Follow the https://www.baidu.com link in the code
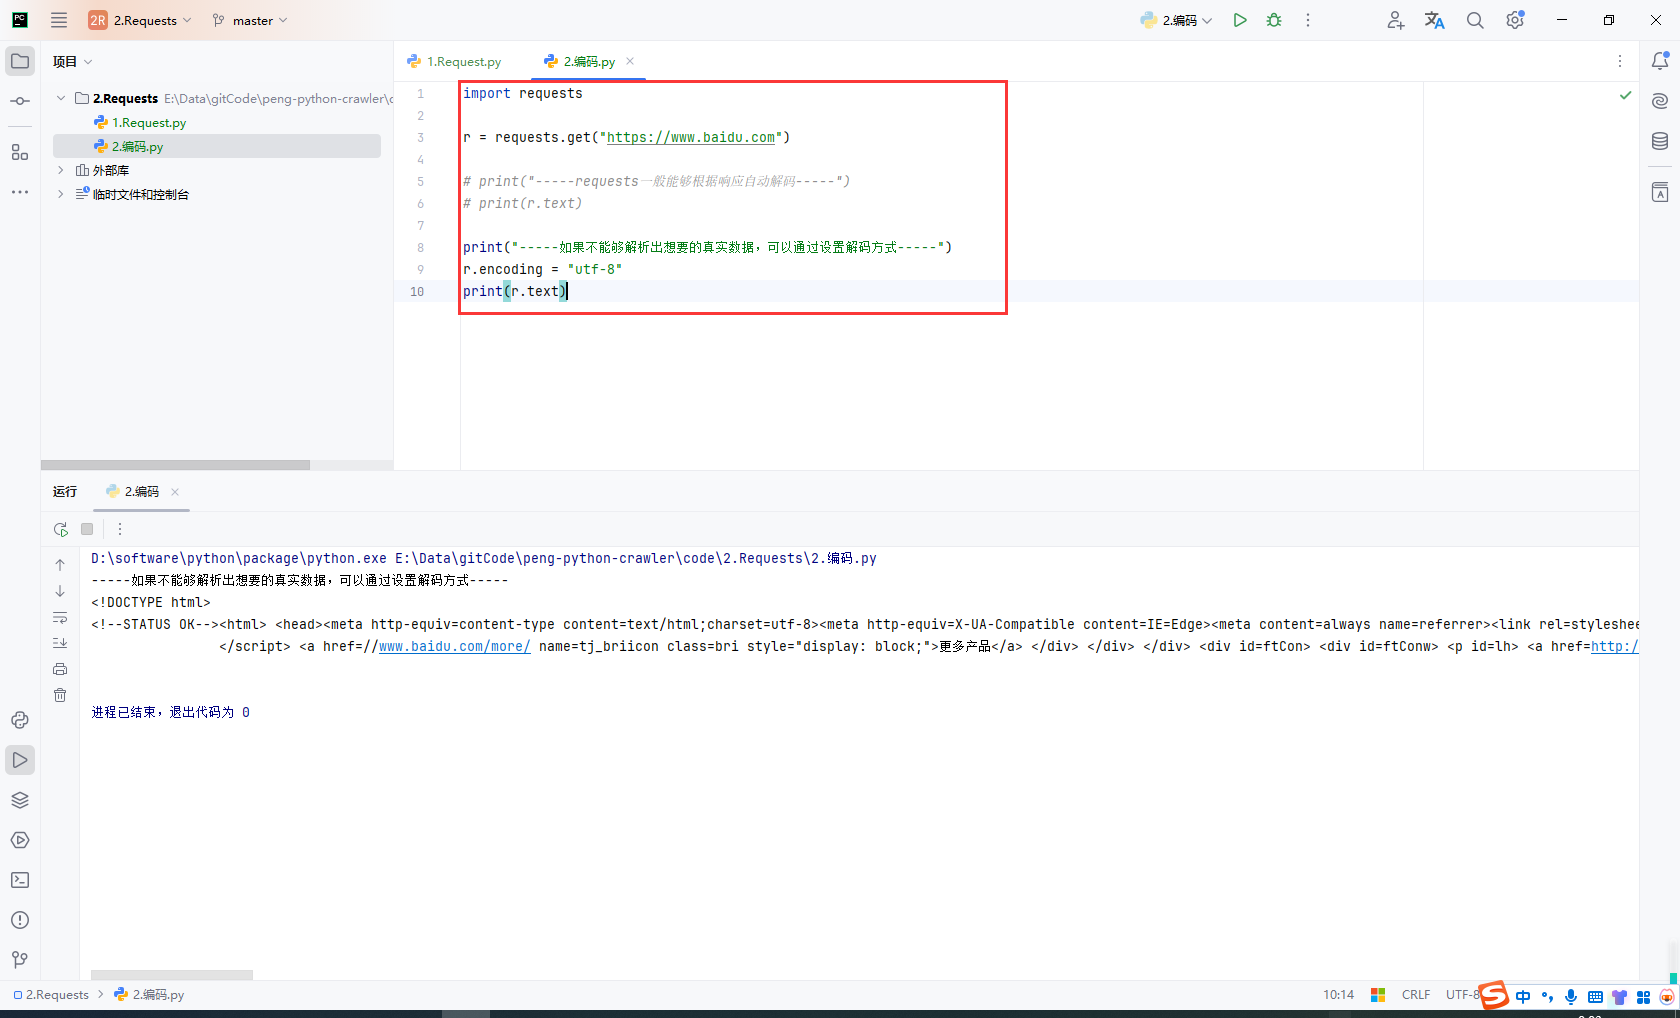1680x1018 pixels. pyautogui.click(x=691, y=137)
